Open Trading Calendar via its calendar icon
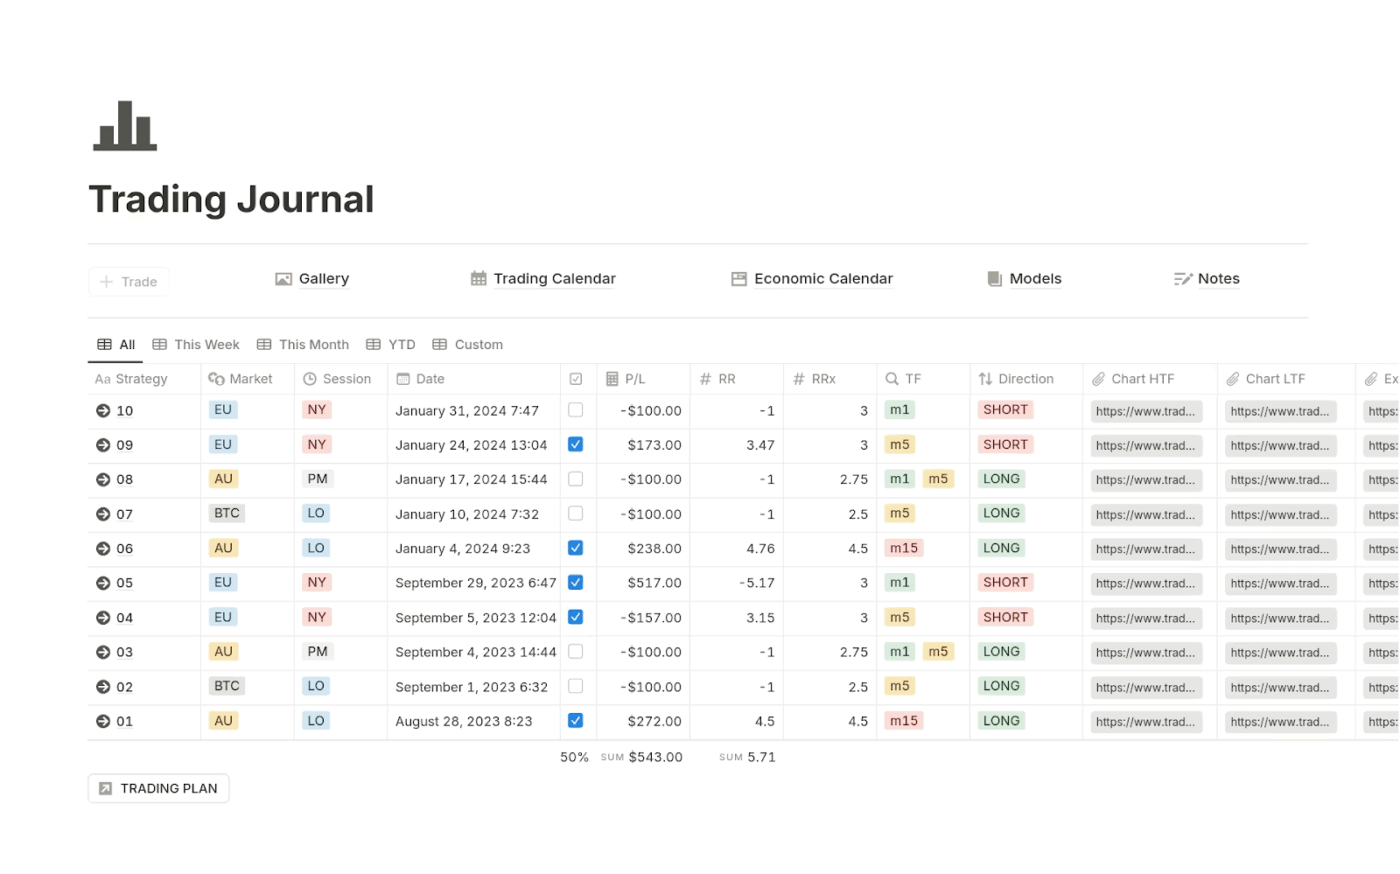1400x874 pixels. 479,279
